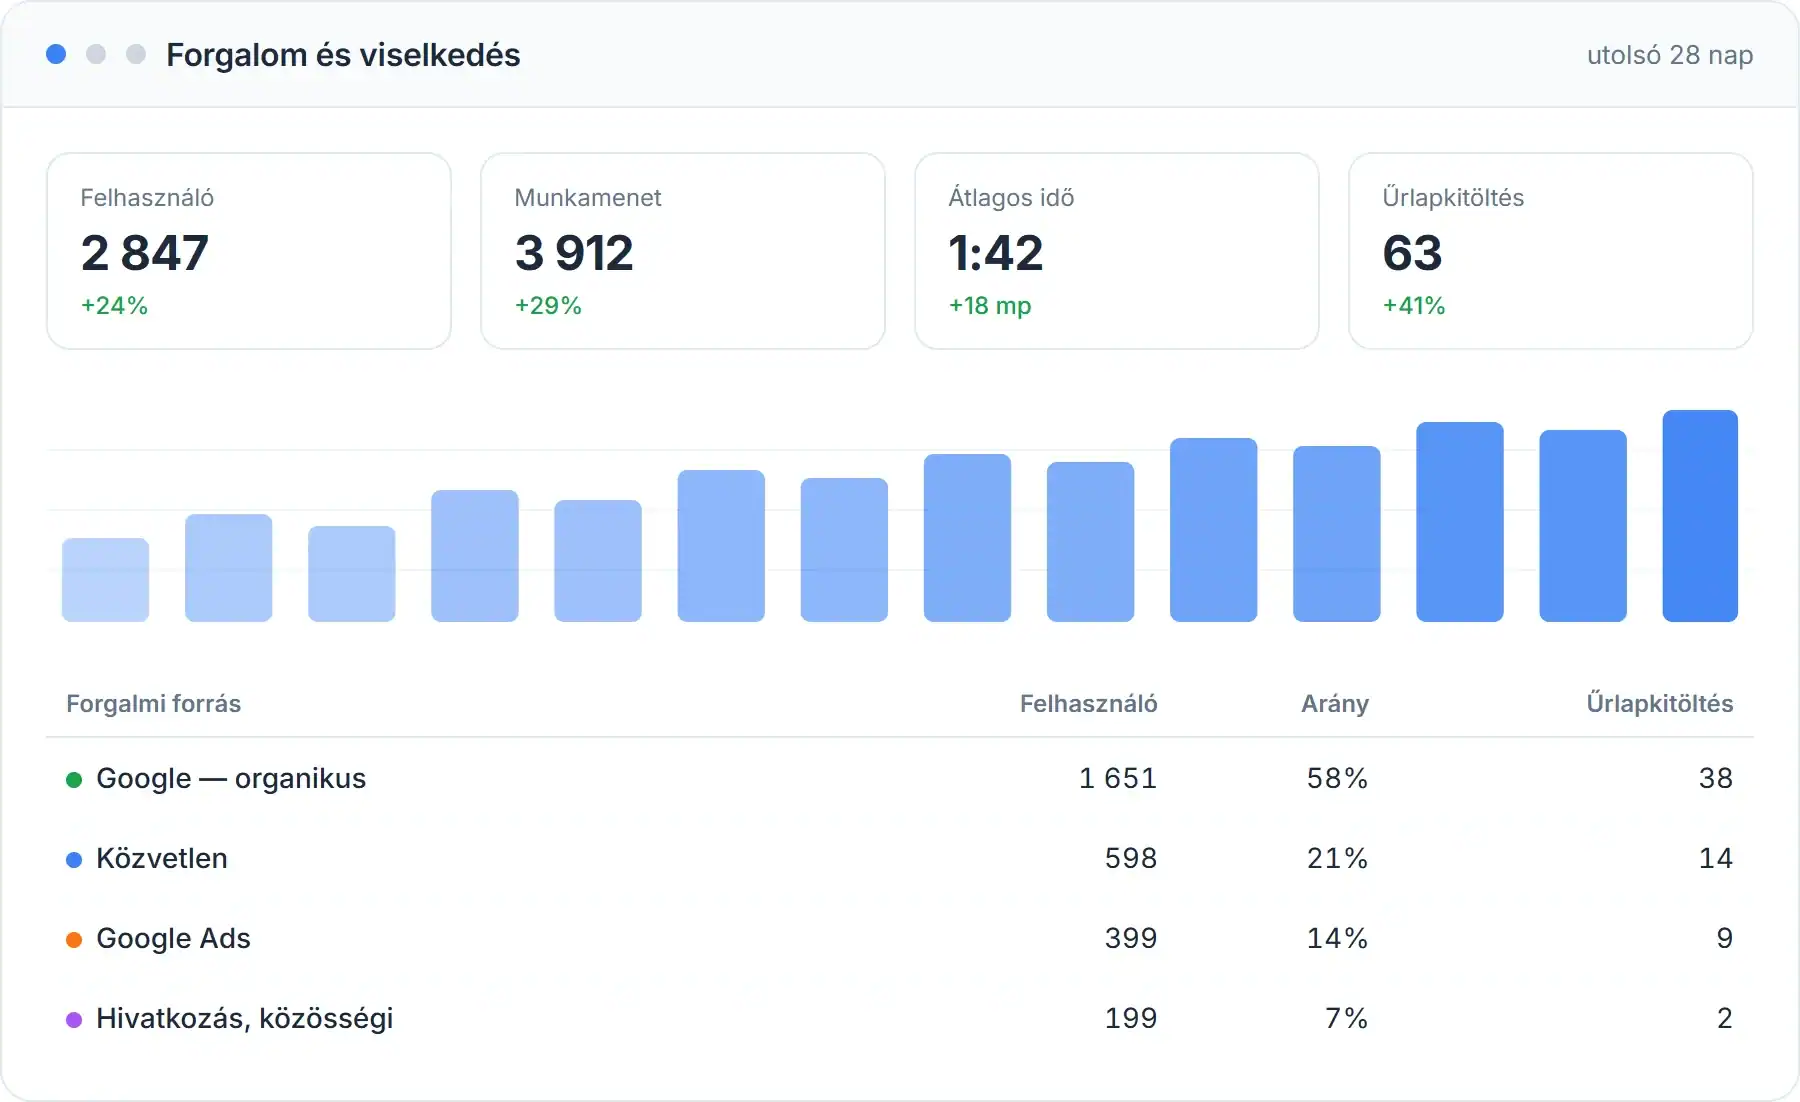Click the Forgalom és viselkedés title
The image size is (1800, 1102).
(343, 55)
